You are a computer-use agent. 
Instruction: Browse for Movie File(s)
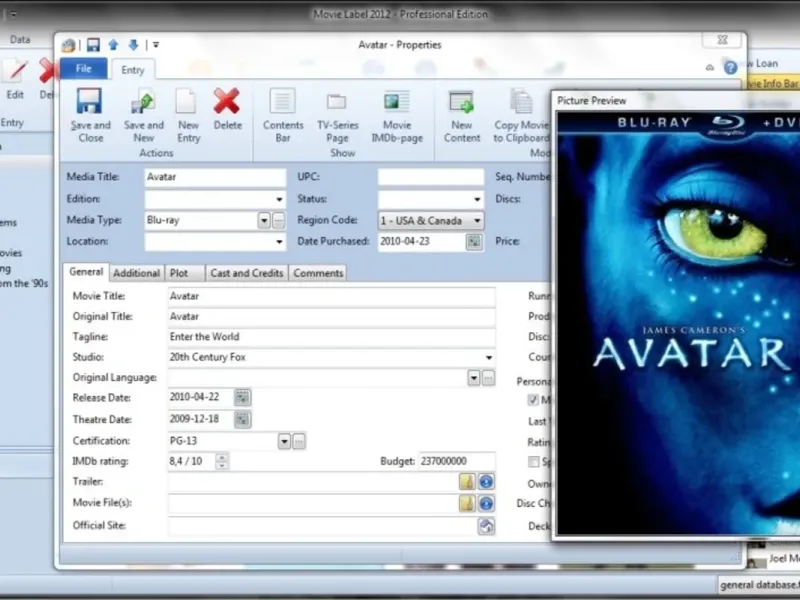pyautogui.click(x=467, y=504)
